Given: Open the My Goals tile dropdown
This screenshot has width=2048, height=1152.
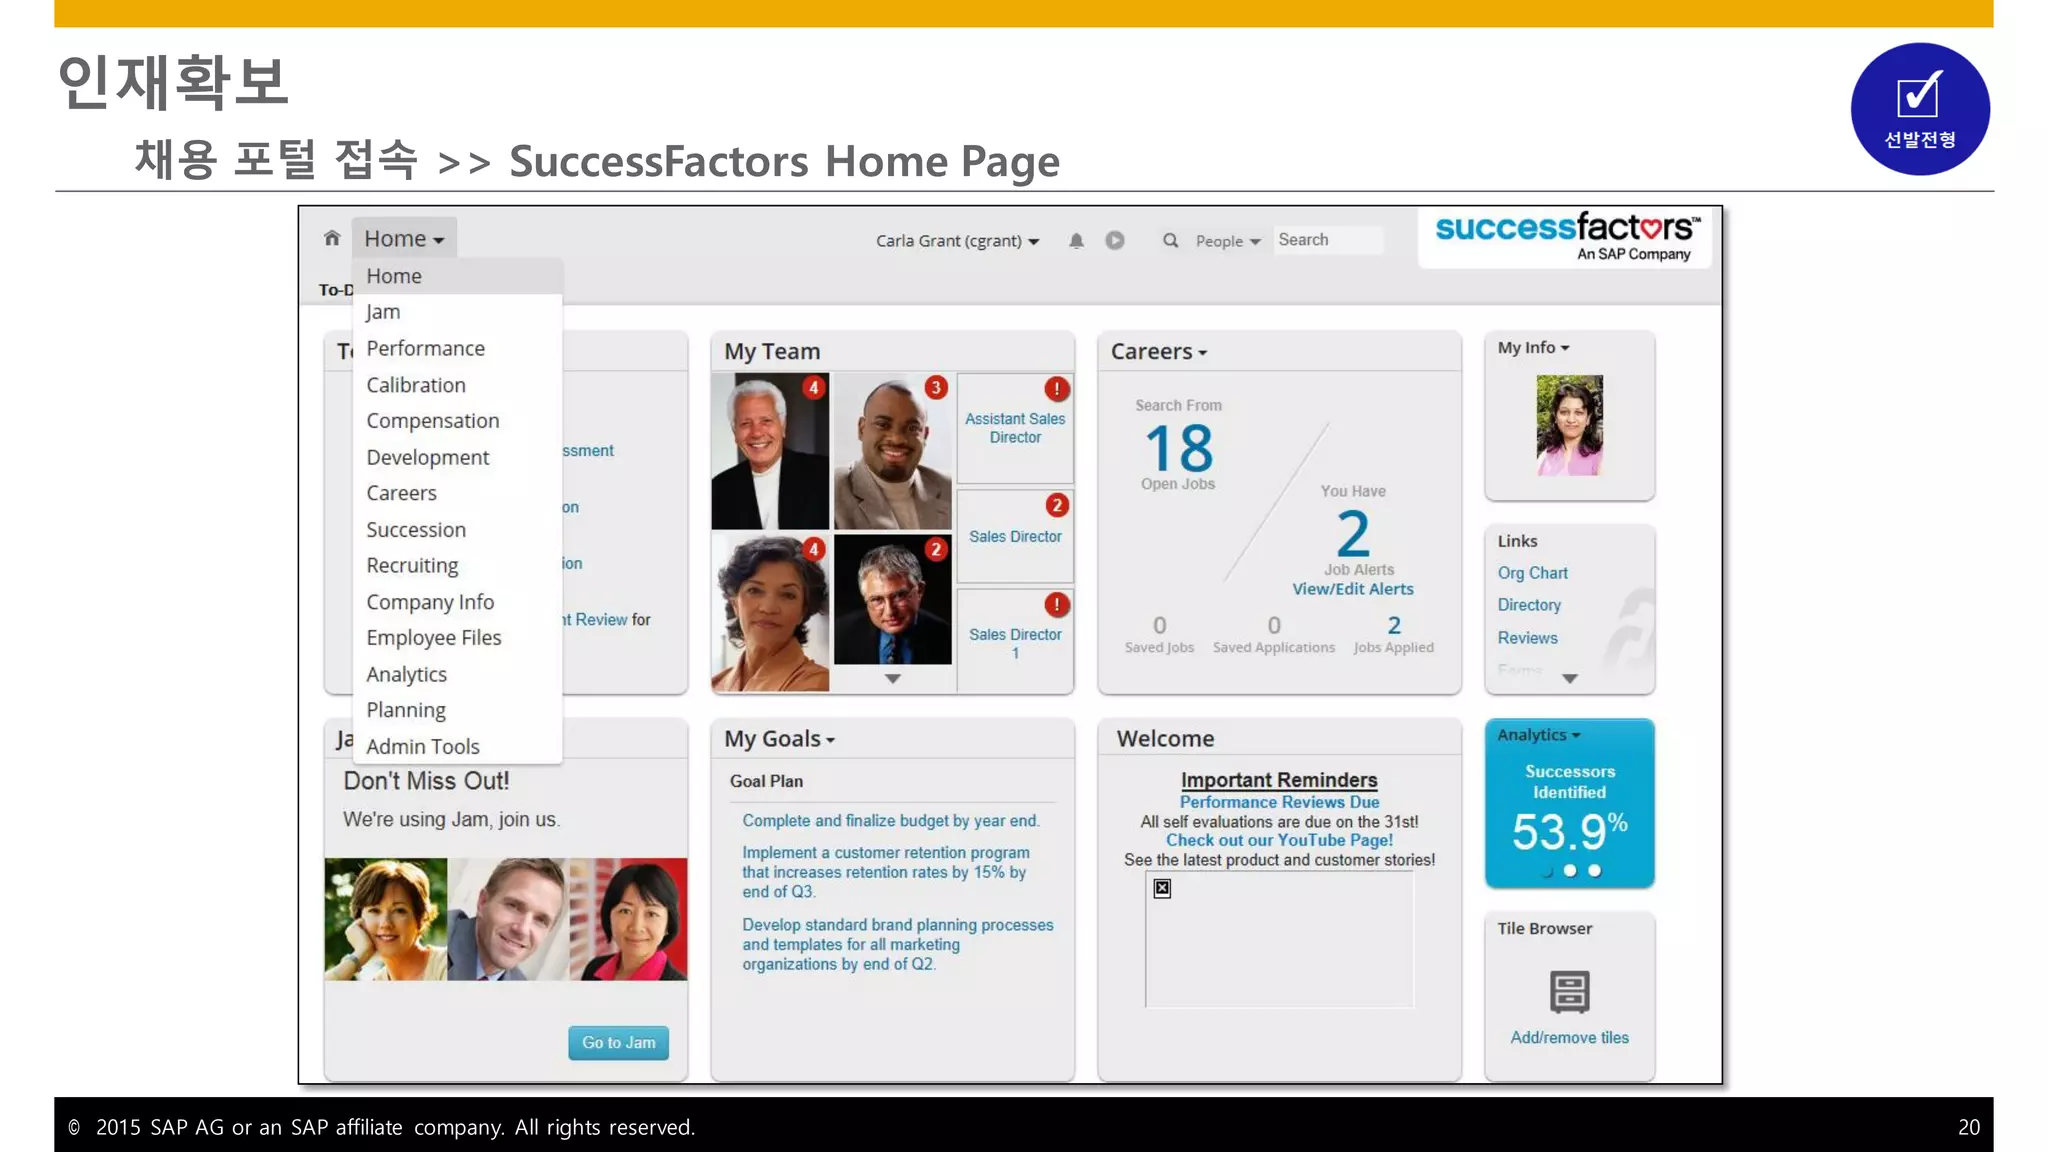Looking at the screenshot, I should (x=779, y=739).
